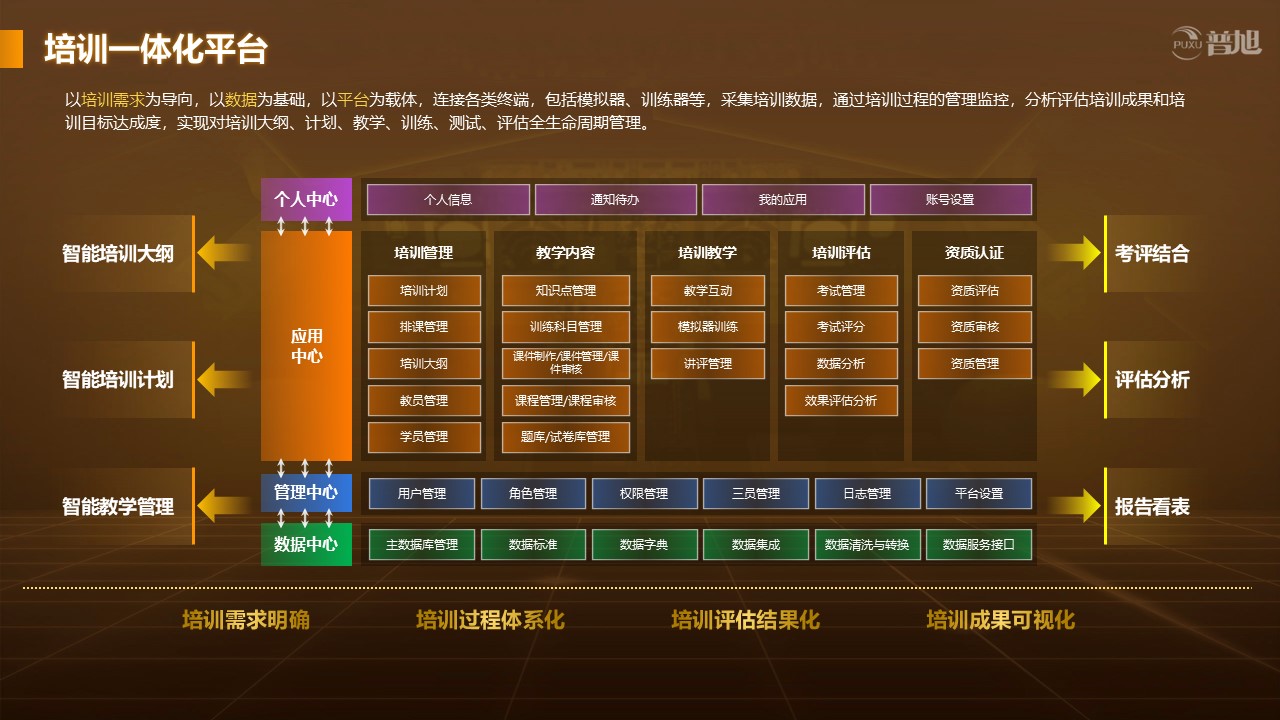Open the 个人中心 purple block
1280x720 pixels.
click(306, 199)
